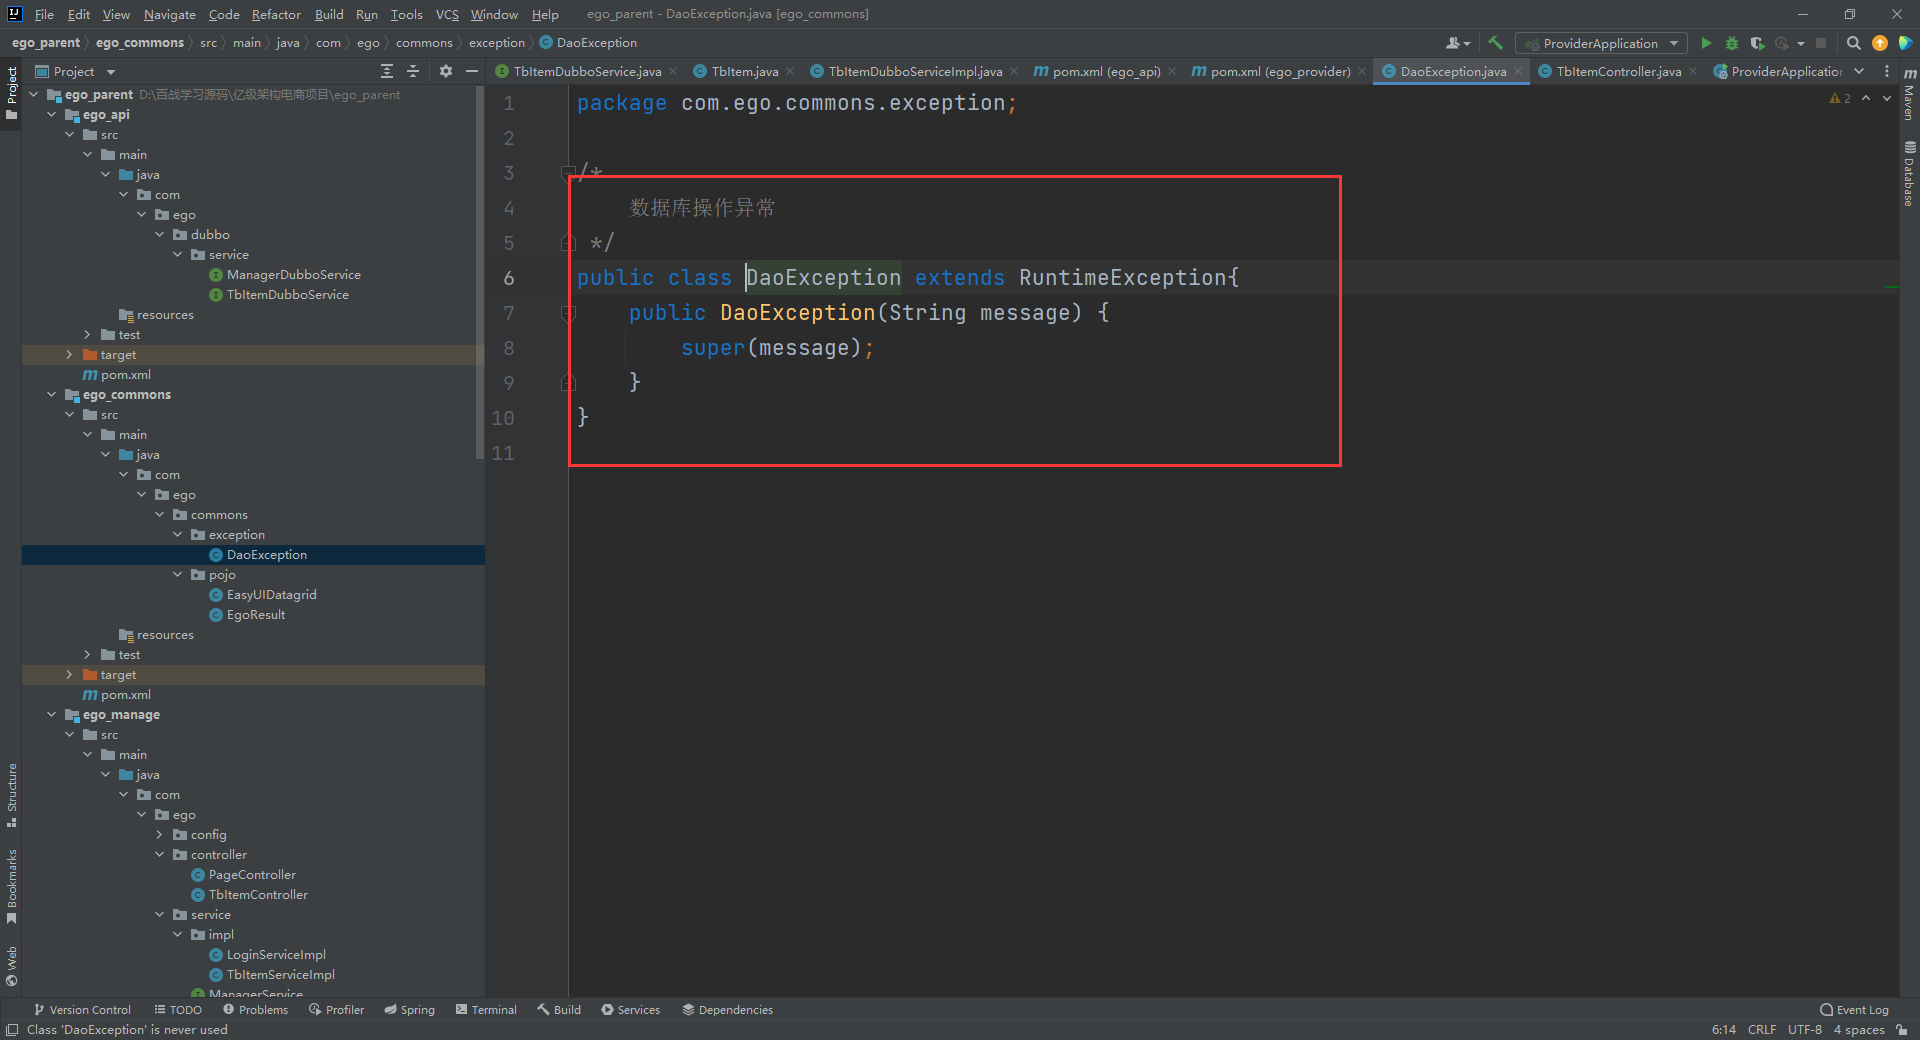Fold the constructor at line 7
This screenshot has height=1040, width=1920.
pos(568,313)
